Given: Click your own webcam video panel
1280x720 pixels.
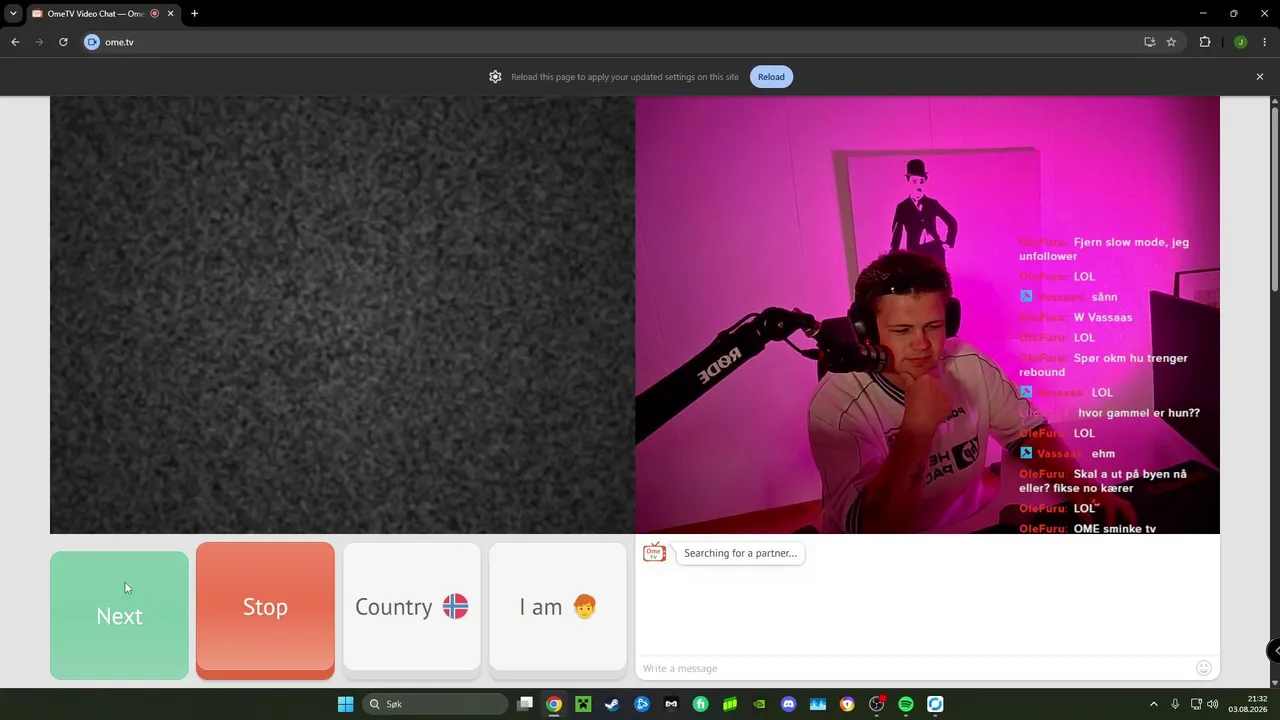Looking at the screenshot, I should pos(927,315).
